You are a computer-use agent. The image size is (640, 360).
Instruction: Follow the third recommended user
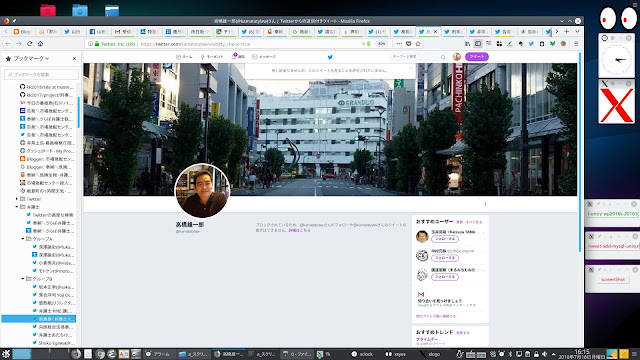(x=445, y=277)
